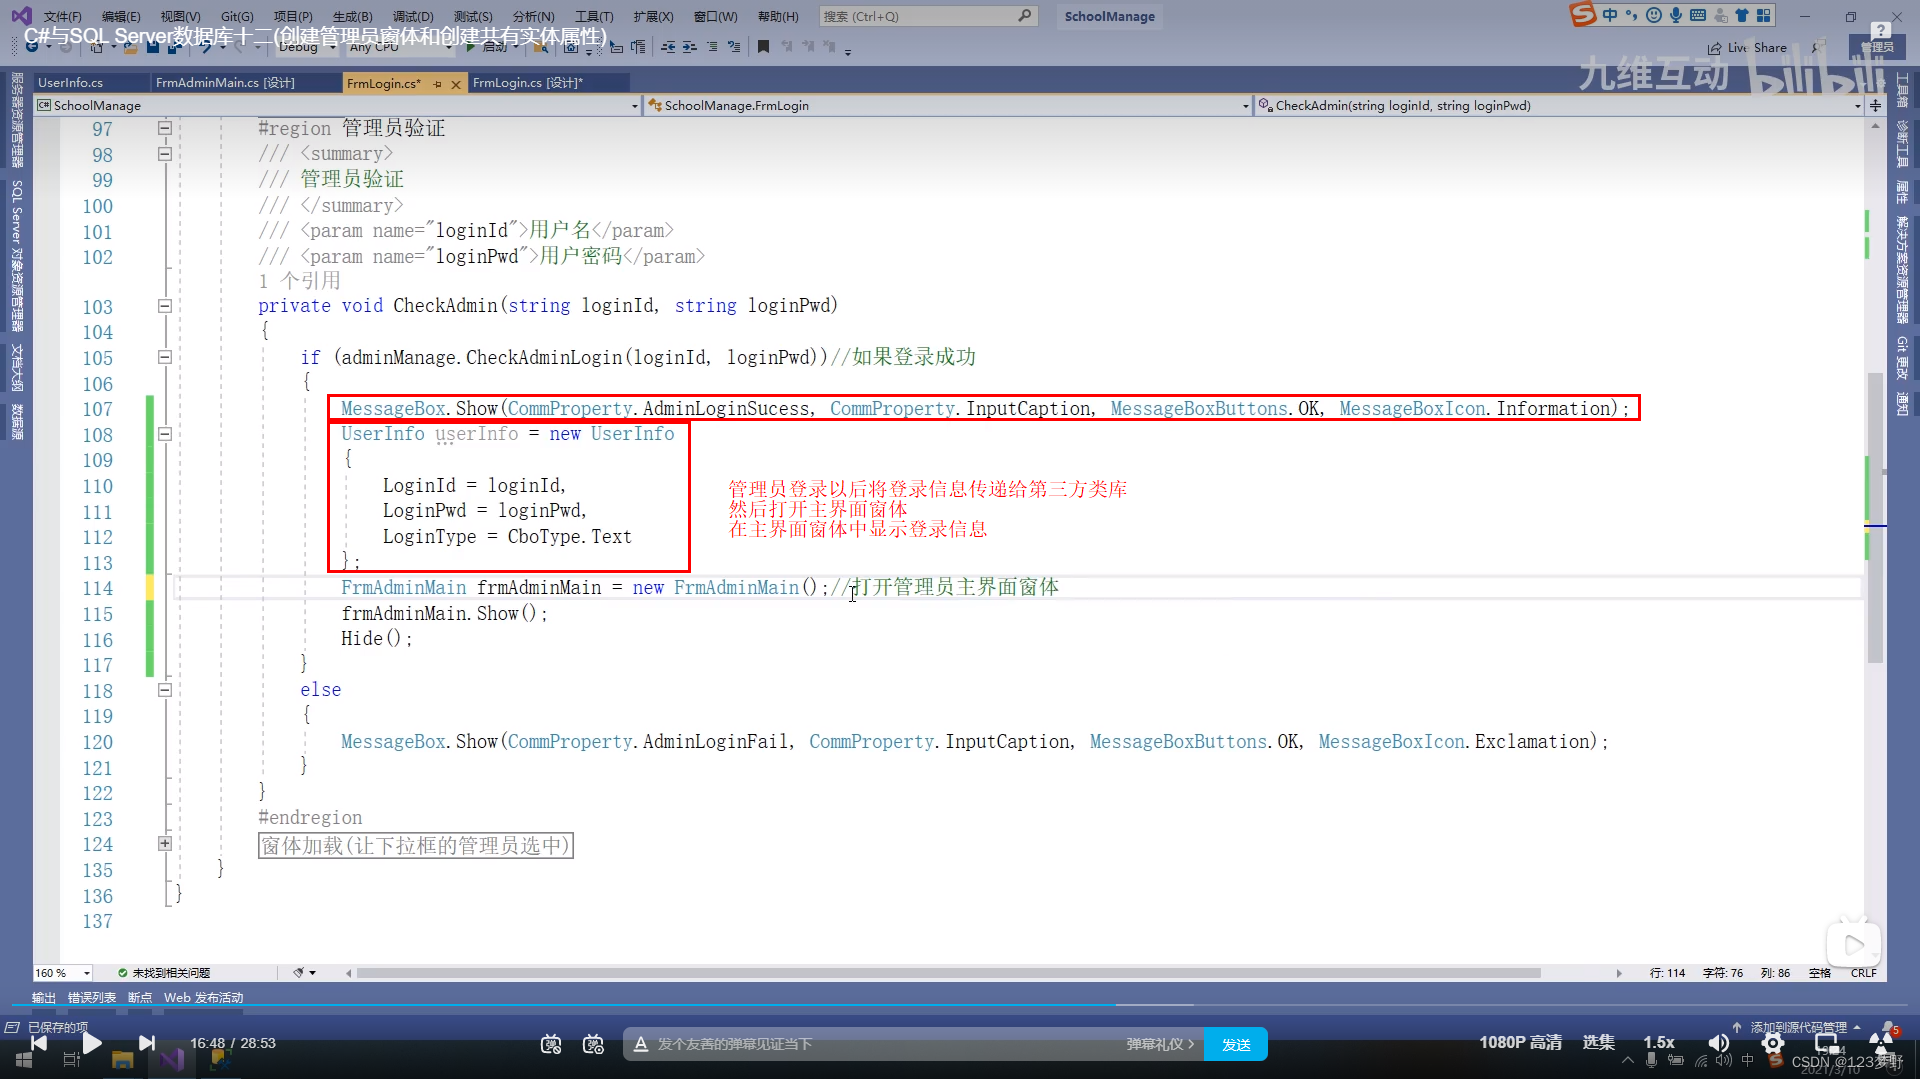
Task: Collapse the if block at line 105
Action: click(x=165, y=357)
